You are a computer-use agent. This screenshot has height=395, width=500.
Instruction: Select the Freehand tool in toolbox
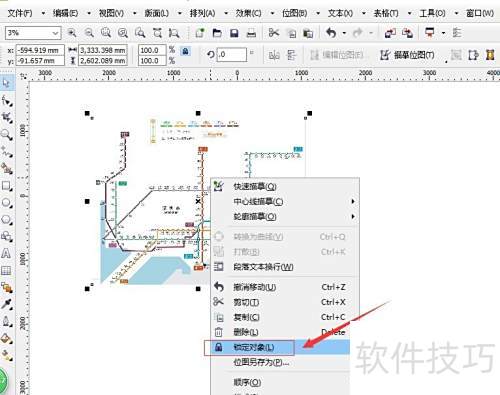[7, 152]
